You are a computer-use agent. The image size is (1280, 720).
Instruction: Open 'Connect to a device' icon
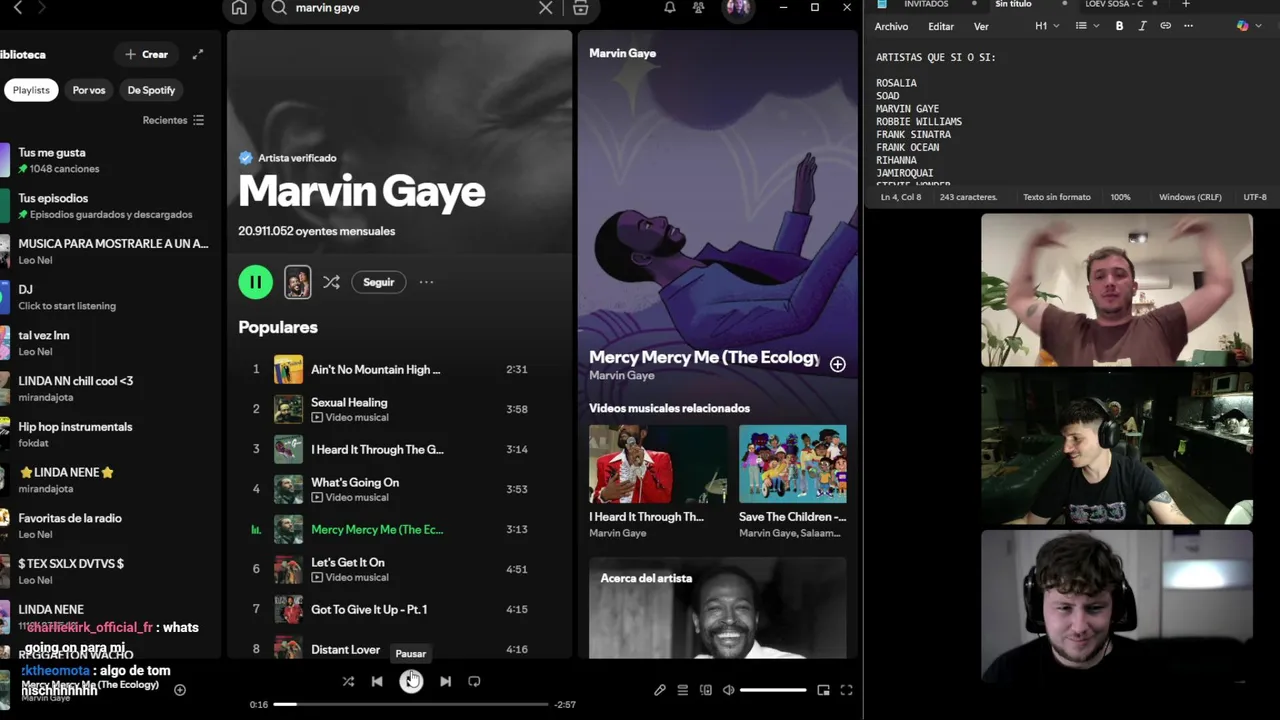706,690
